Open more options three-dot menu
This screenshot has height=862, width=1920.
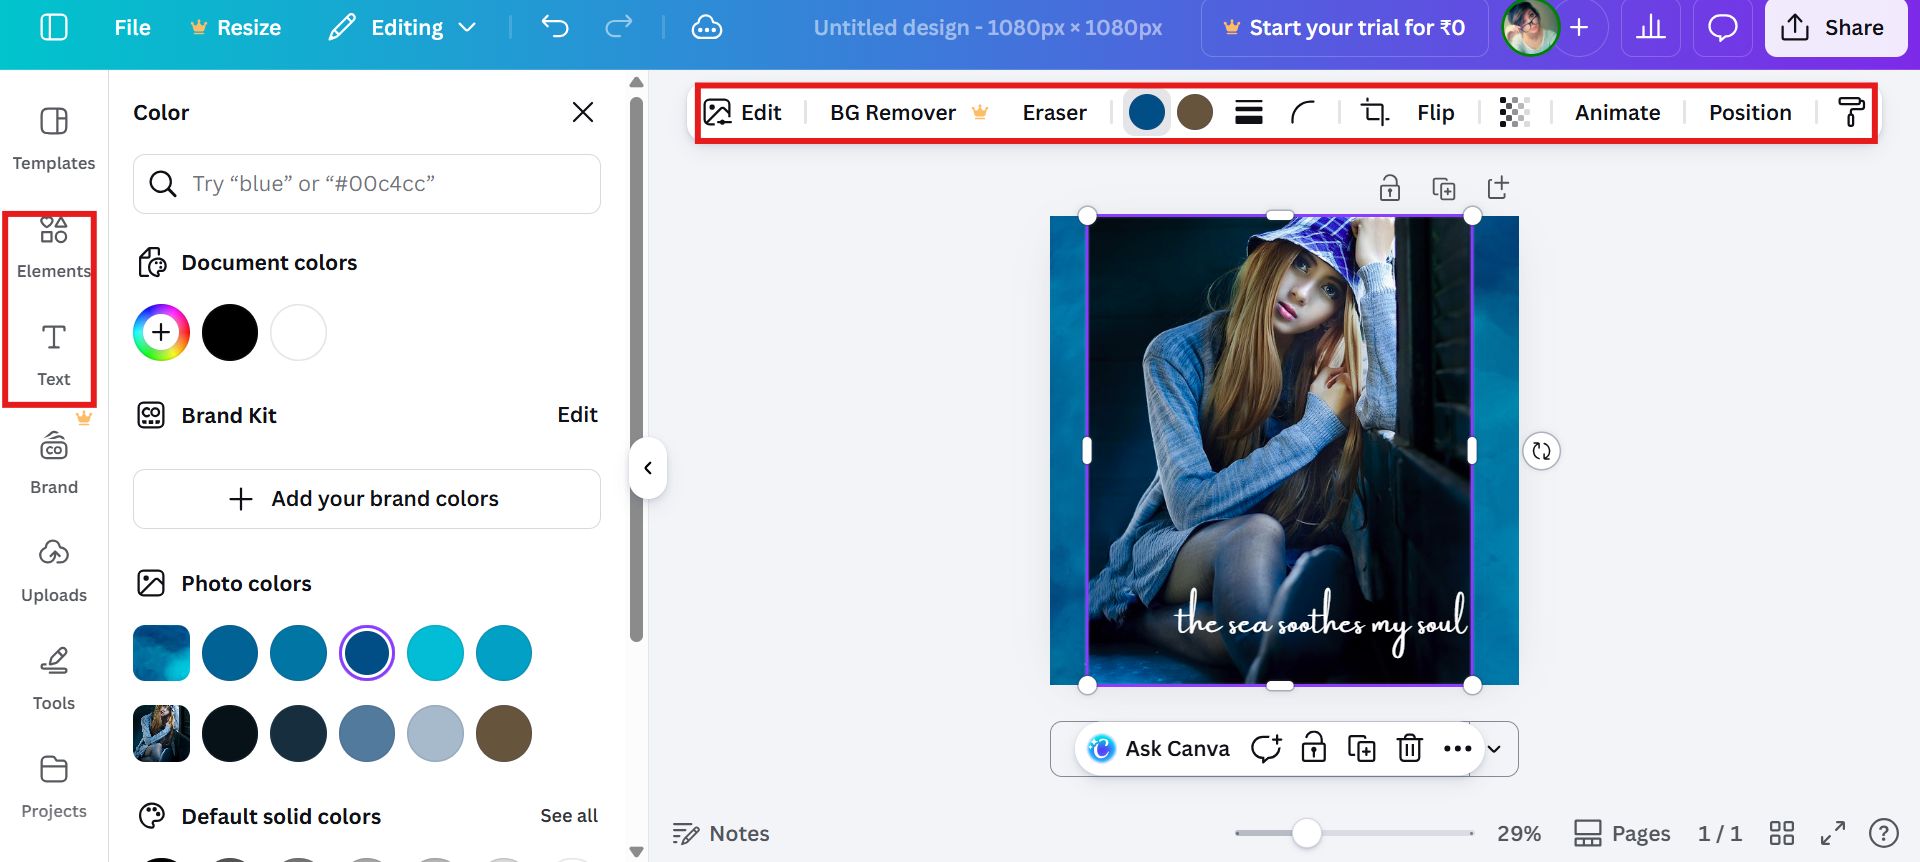click(1458, 749)
